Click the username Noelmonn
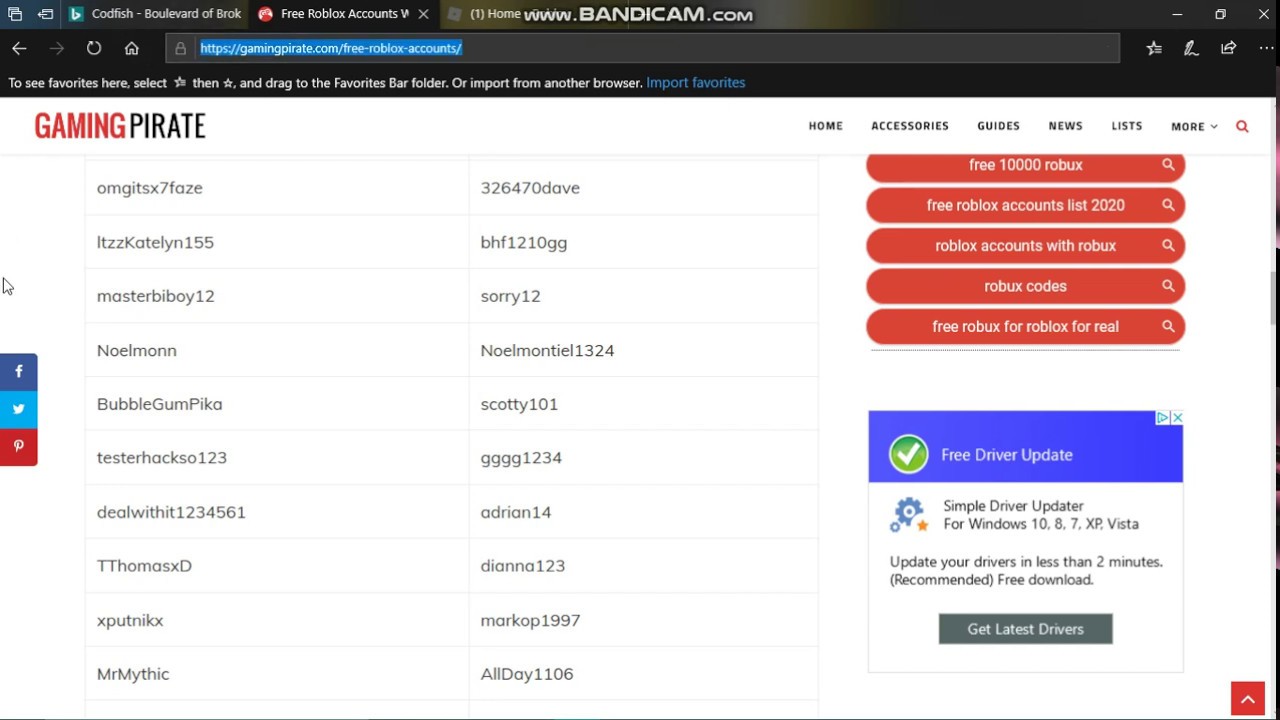 click(x=137, y=350)
